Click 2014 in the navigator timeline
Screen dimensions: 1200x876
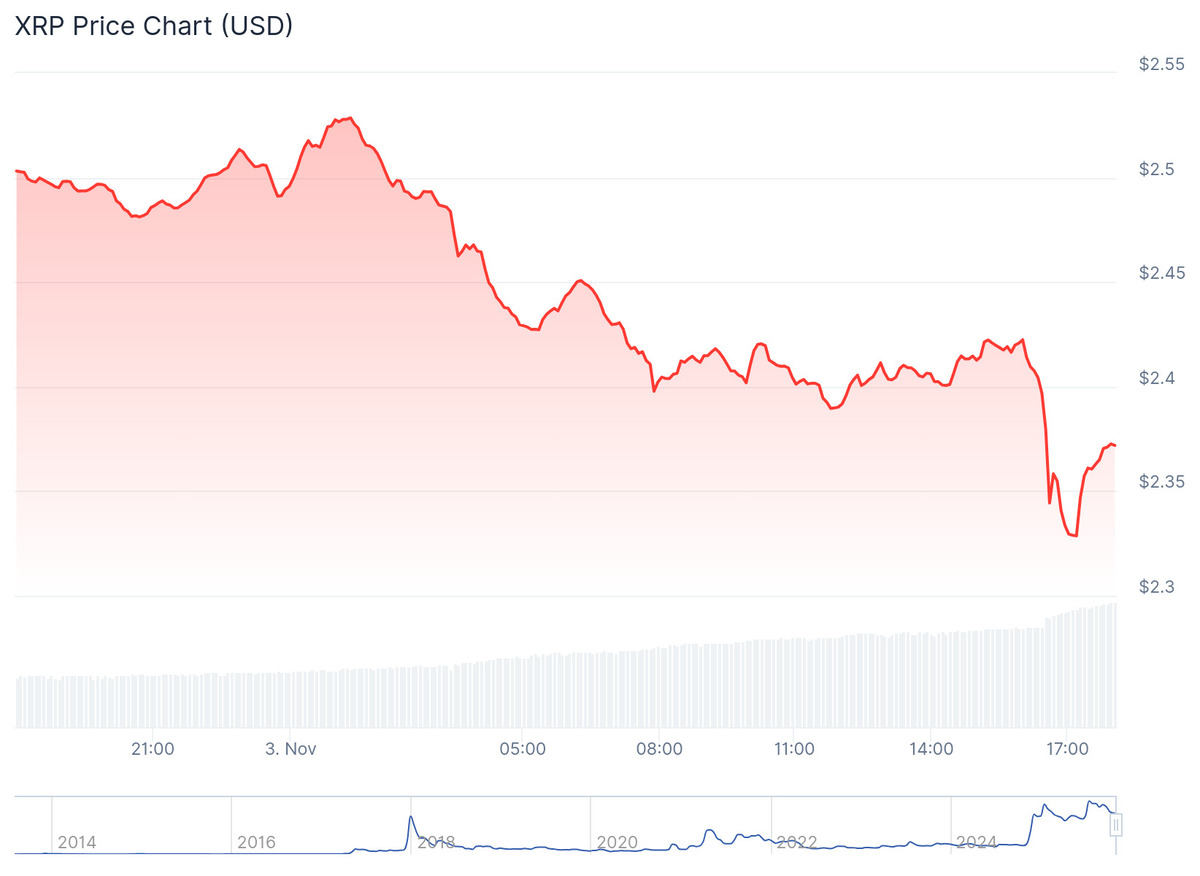[x=77, y=842]
